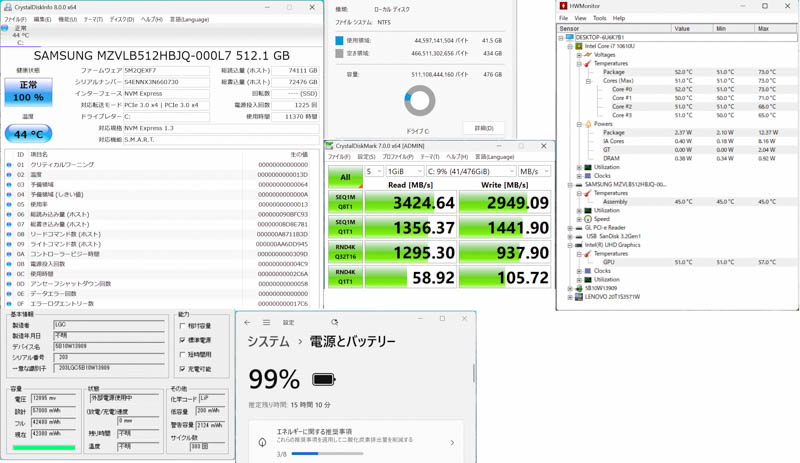Click the Intel Core i7 10610U CPU icon
Viewport: 800px width, 463px height.
click(x=579, y=46)
